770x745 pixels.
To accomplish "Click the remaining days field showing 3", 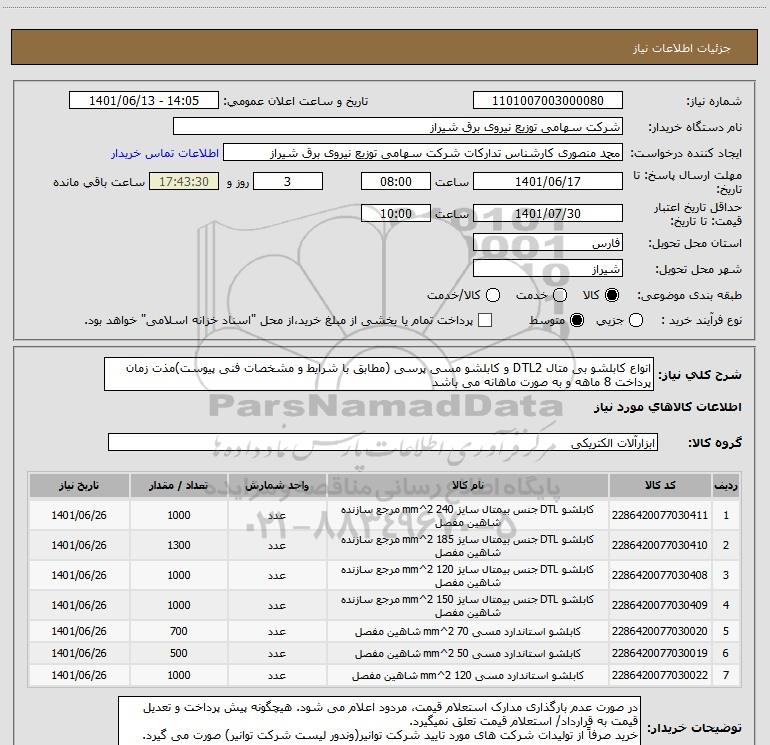I will 288,181.
